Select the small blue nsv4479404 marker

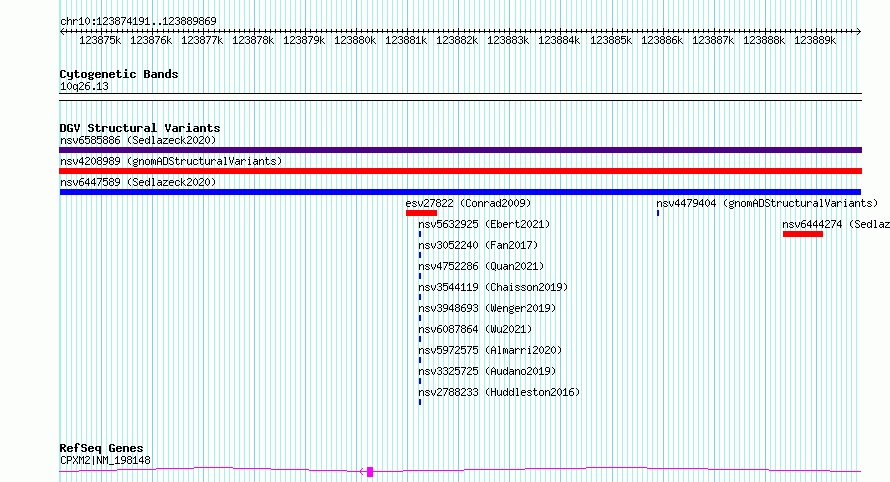click(658, 213)
